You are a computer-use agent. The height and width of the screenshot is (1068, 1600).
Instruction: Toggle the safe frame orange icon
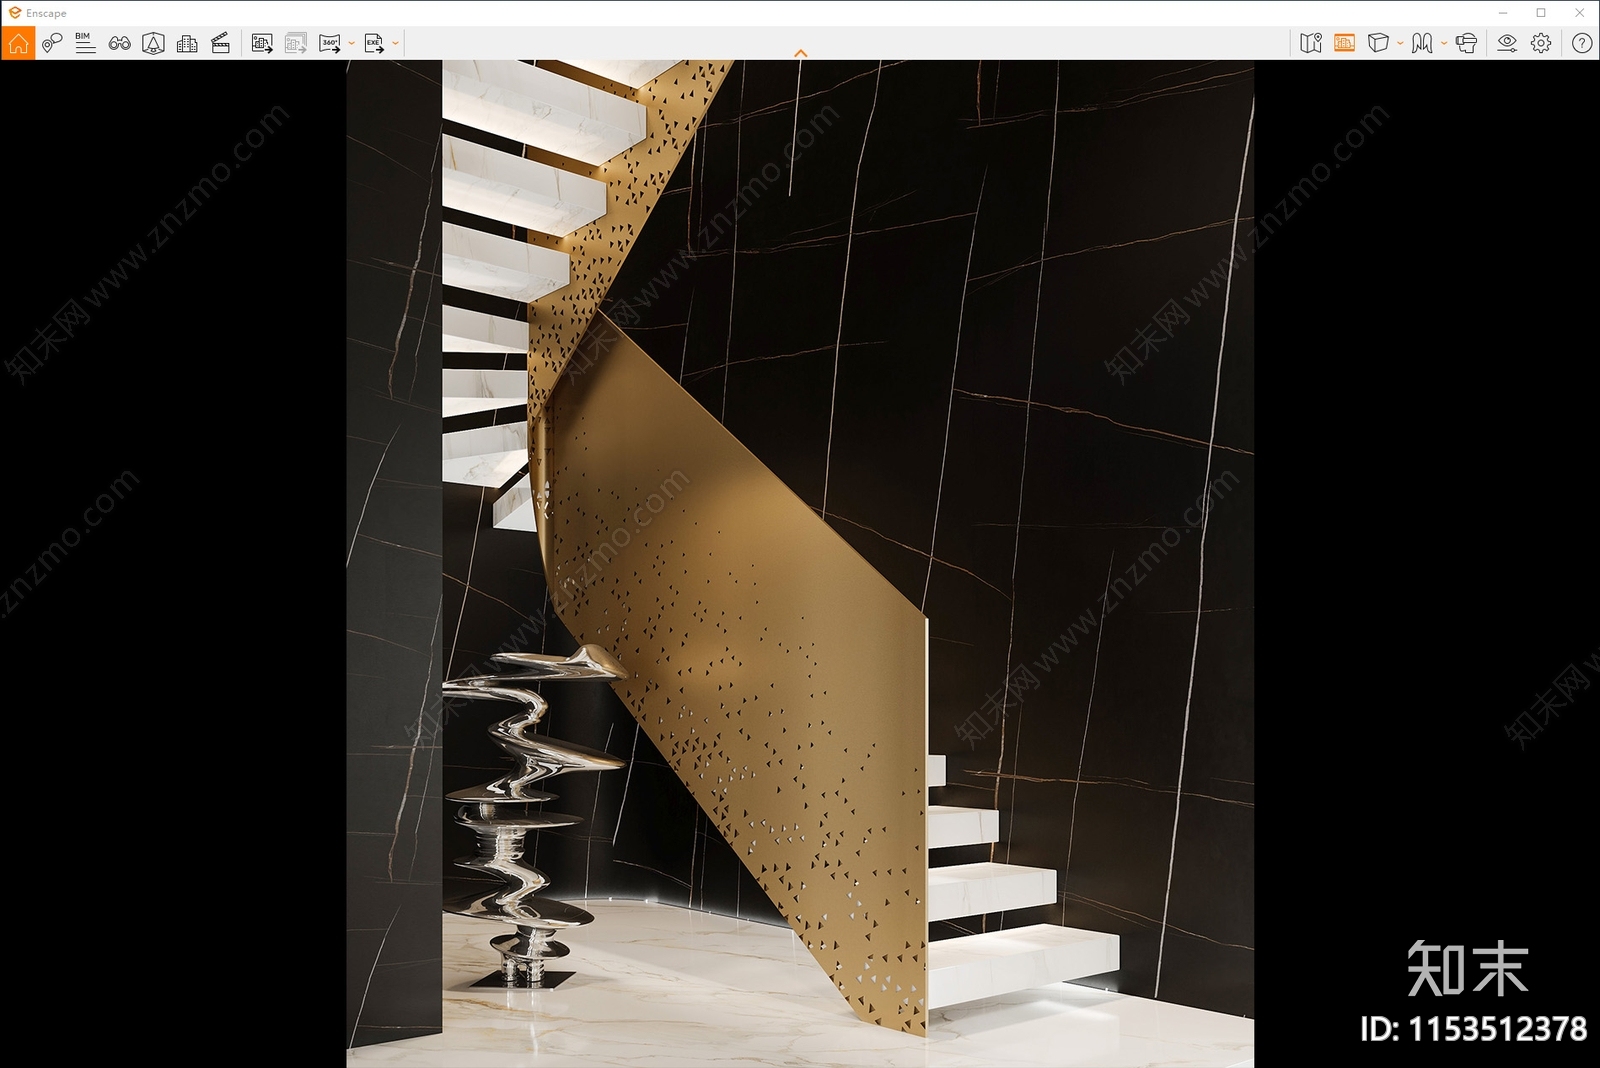click(1345, 43)
